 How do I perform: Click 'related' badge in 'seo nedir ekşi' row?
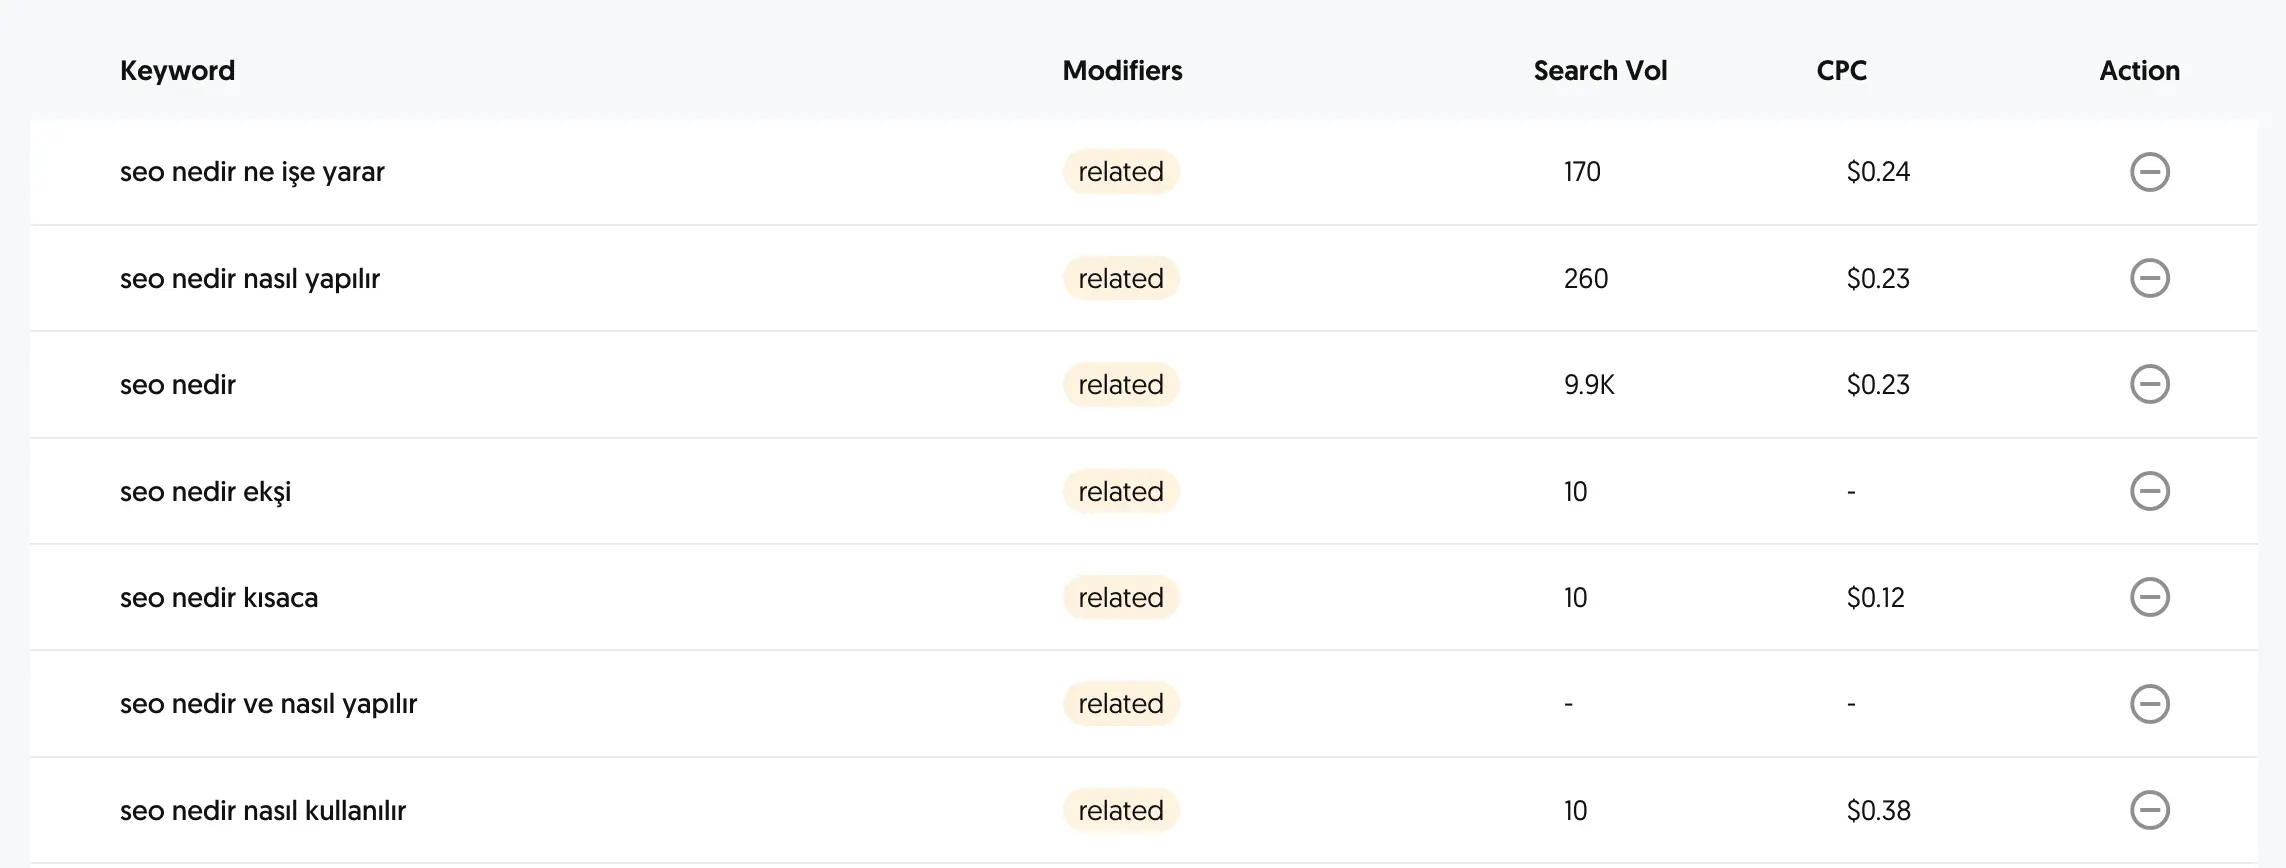pos(1121,492)
